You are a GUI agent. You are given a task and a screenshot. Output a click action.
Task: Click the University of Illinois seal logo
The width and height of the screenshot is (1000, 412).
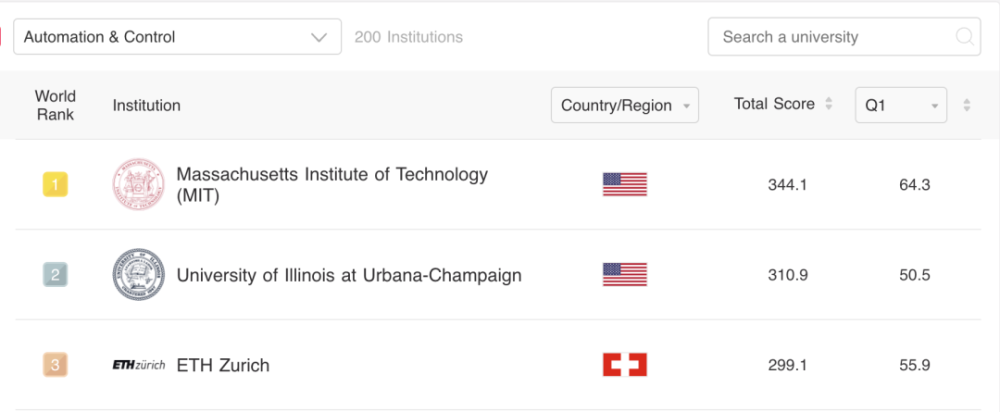click(136, 274)
